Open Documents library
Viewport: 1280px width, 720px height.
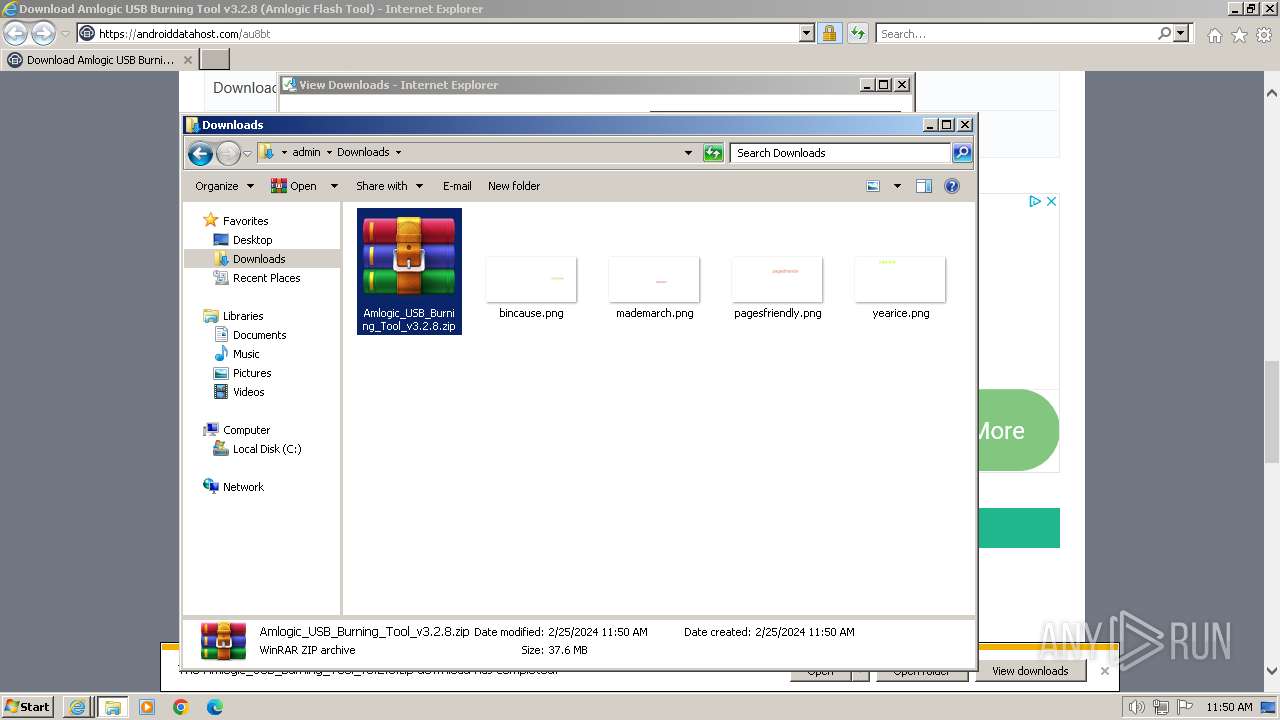tap(259, 335)
